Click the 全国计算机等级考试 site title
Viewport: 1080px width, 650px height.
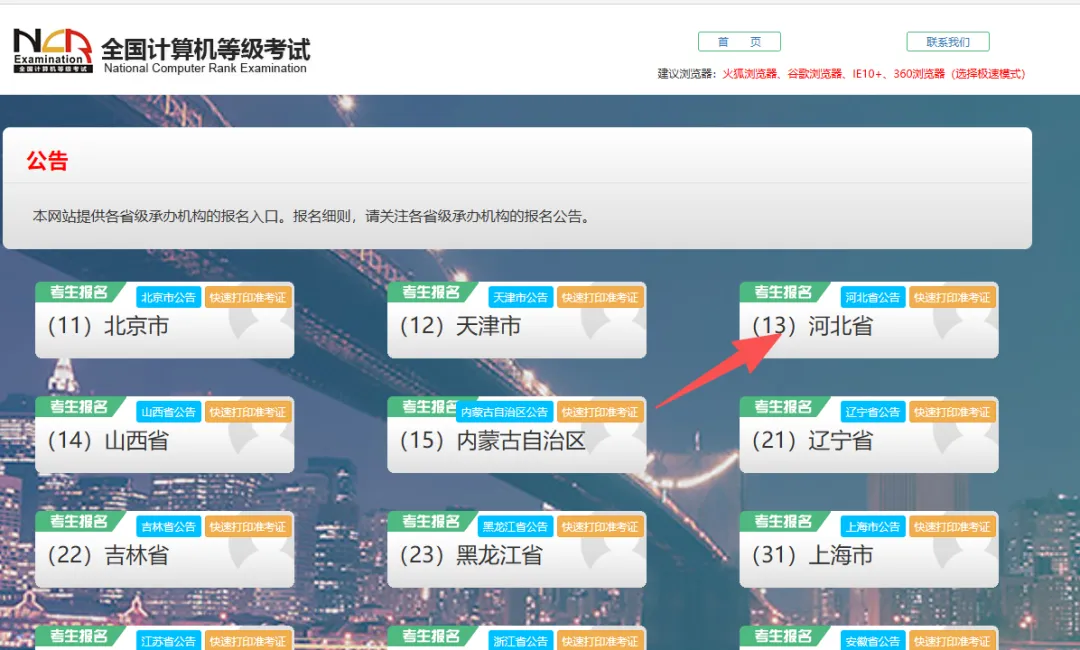(205, 50)
